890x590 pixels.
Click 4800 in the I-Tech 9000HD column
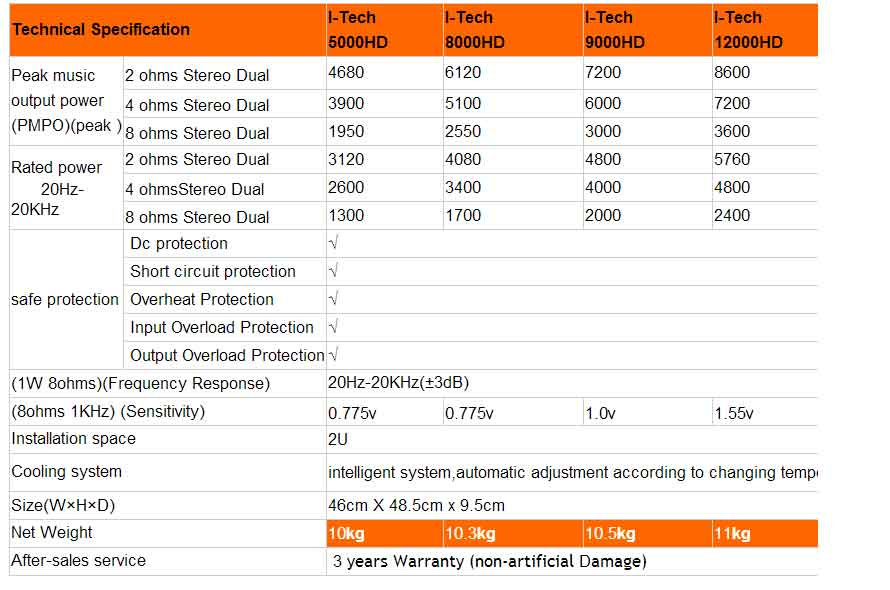(x=603, y=160)
